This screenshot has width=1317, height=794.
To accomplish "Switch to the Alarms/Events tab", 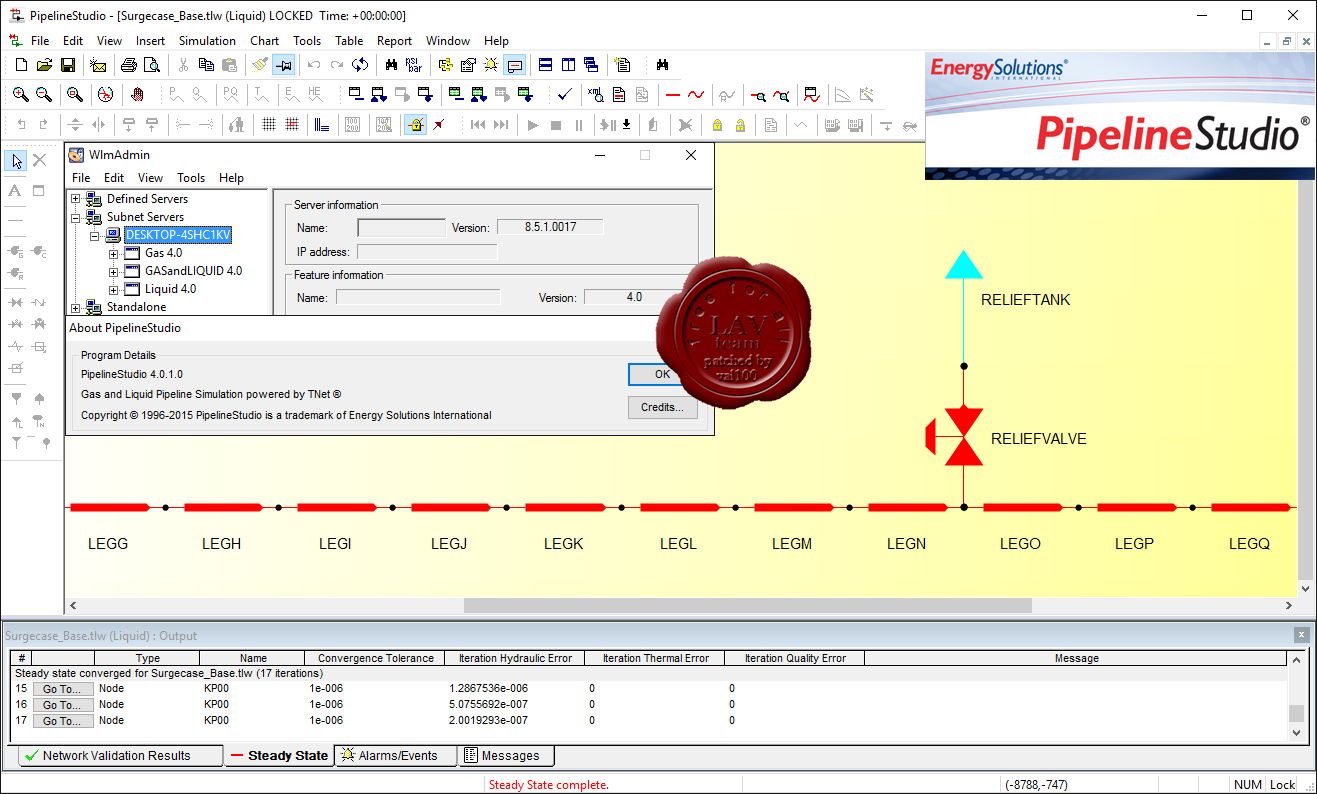I will coord(395,756).
